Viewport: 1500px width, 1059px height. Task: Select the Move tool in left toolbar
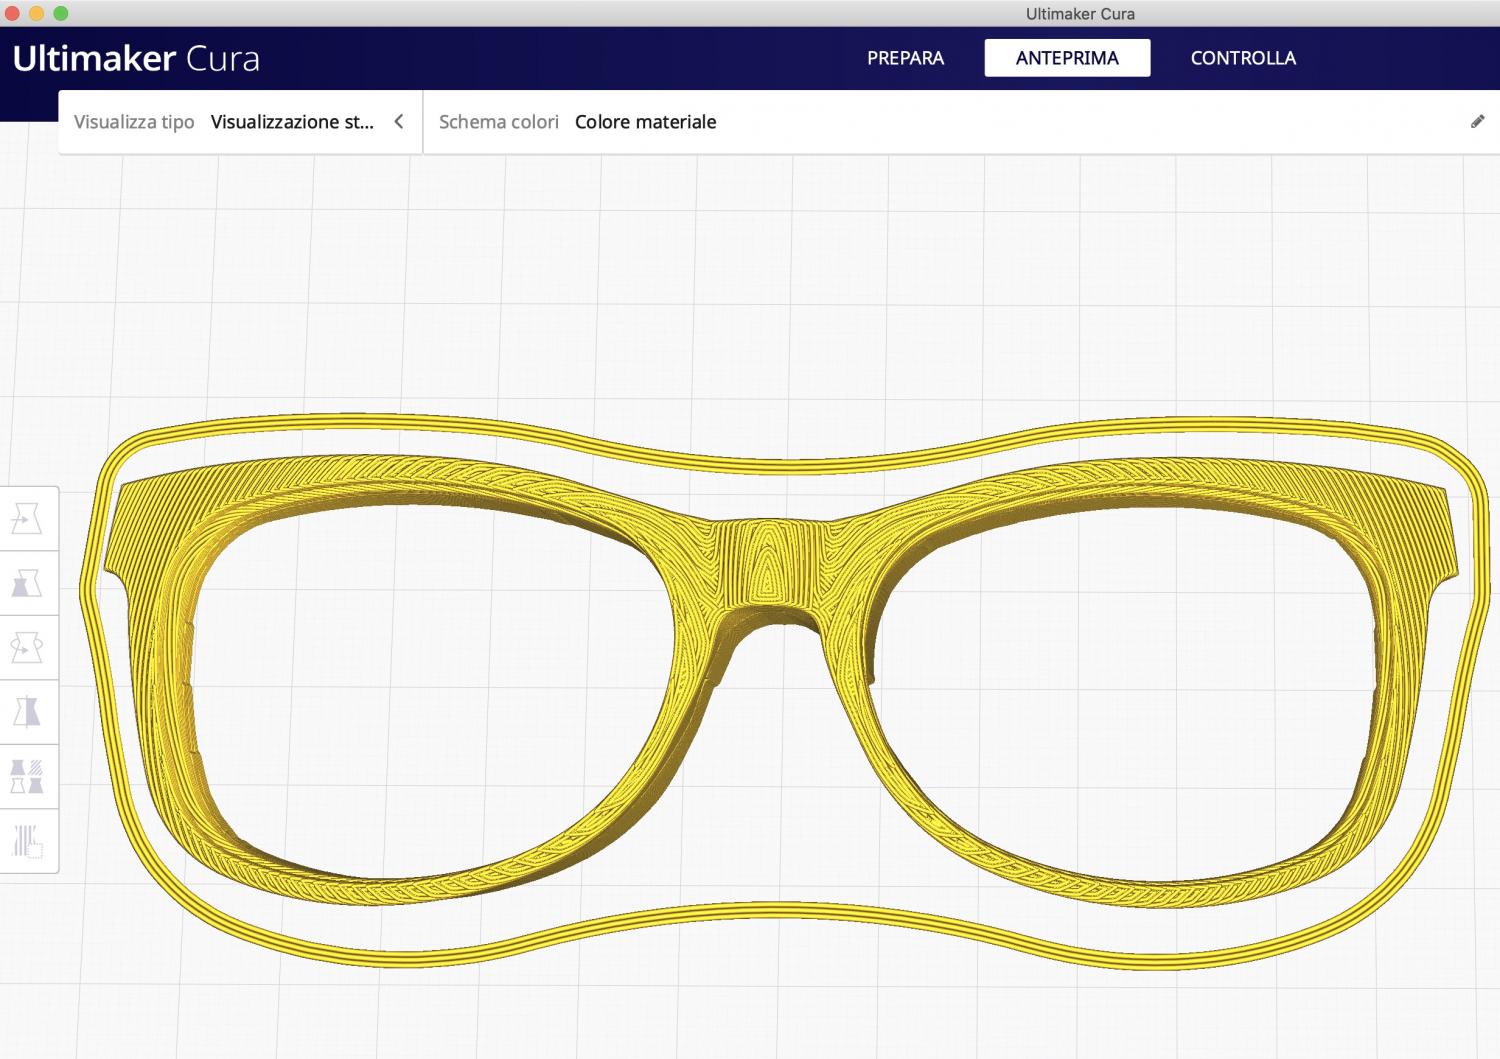(x=27, y=519)
